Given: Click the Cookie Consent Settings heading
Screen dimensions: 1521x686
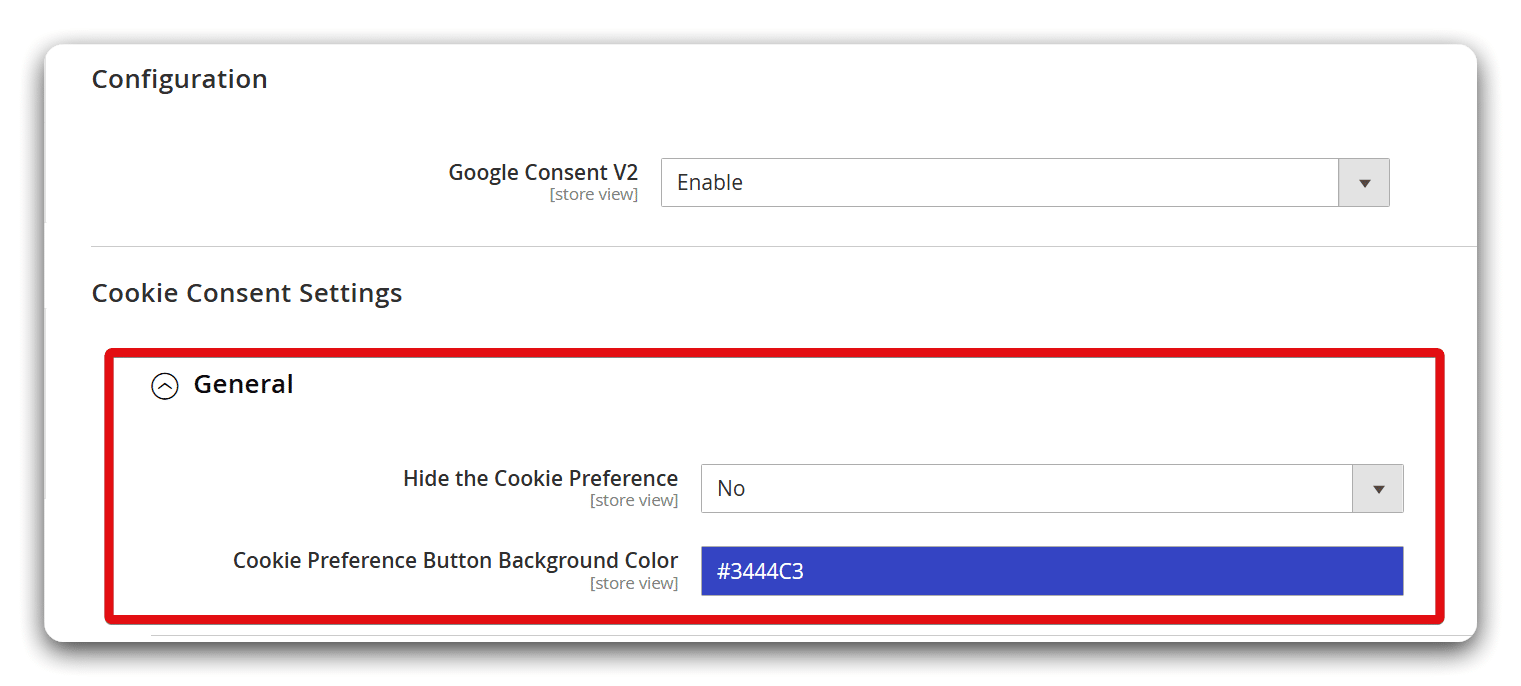Looking at the screenshot, I should click(246, 292).
